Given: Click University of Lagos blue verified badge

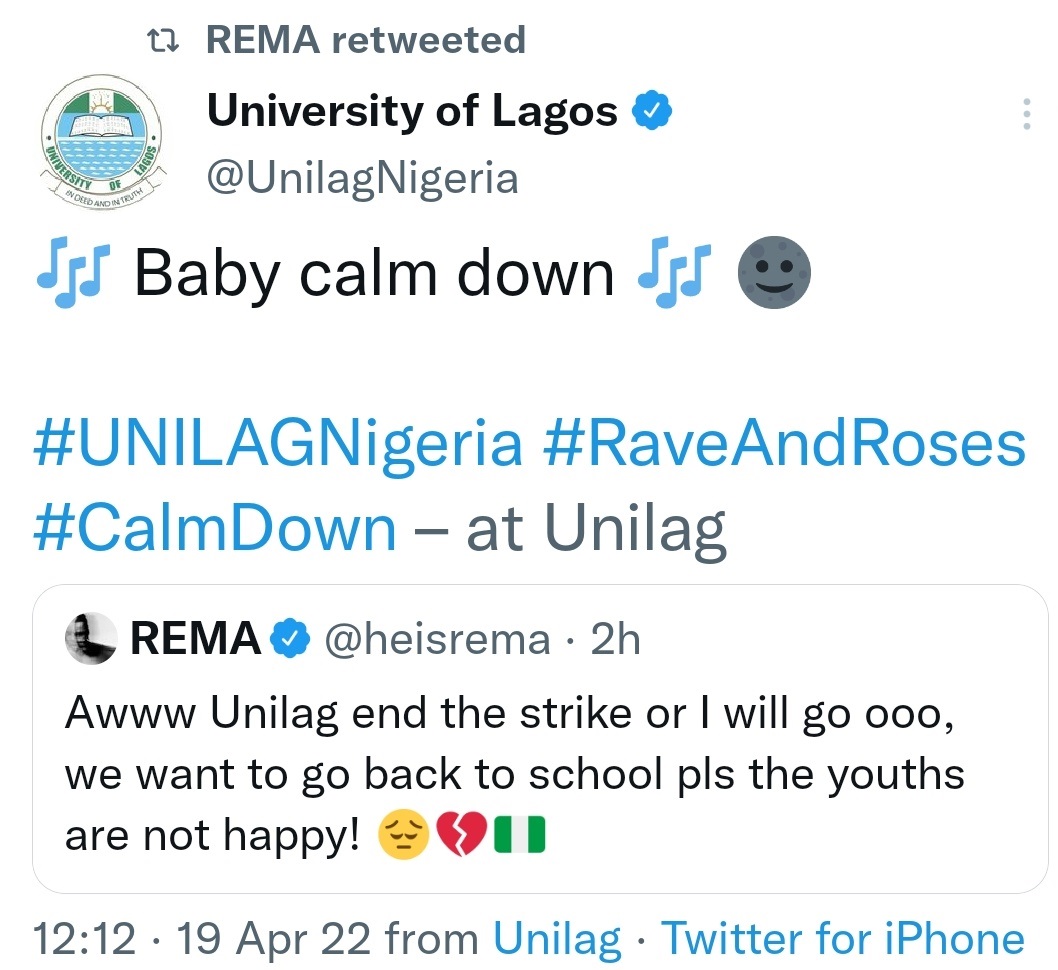Looking at the screenshot, I should tap(652, 112).
